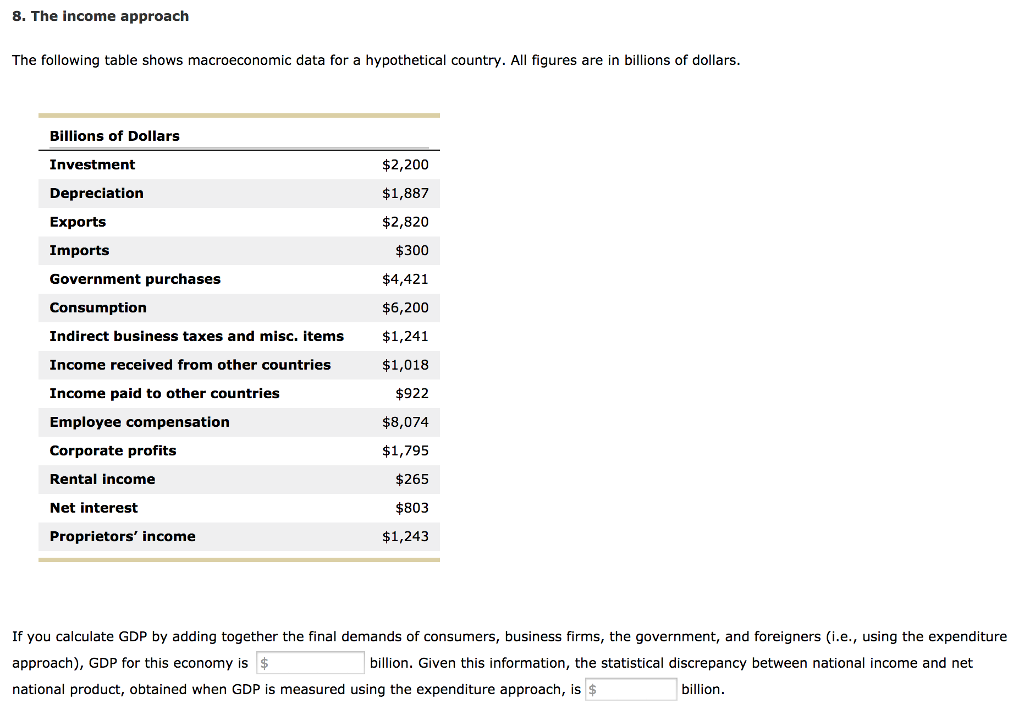
Task: Select the Government purchases row label
Action: coord(135,279)
